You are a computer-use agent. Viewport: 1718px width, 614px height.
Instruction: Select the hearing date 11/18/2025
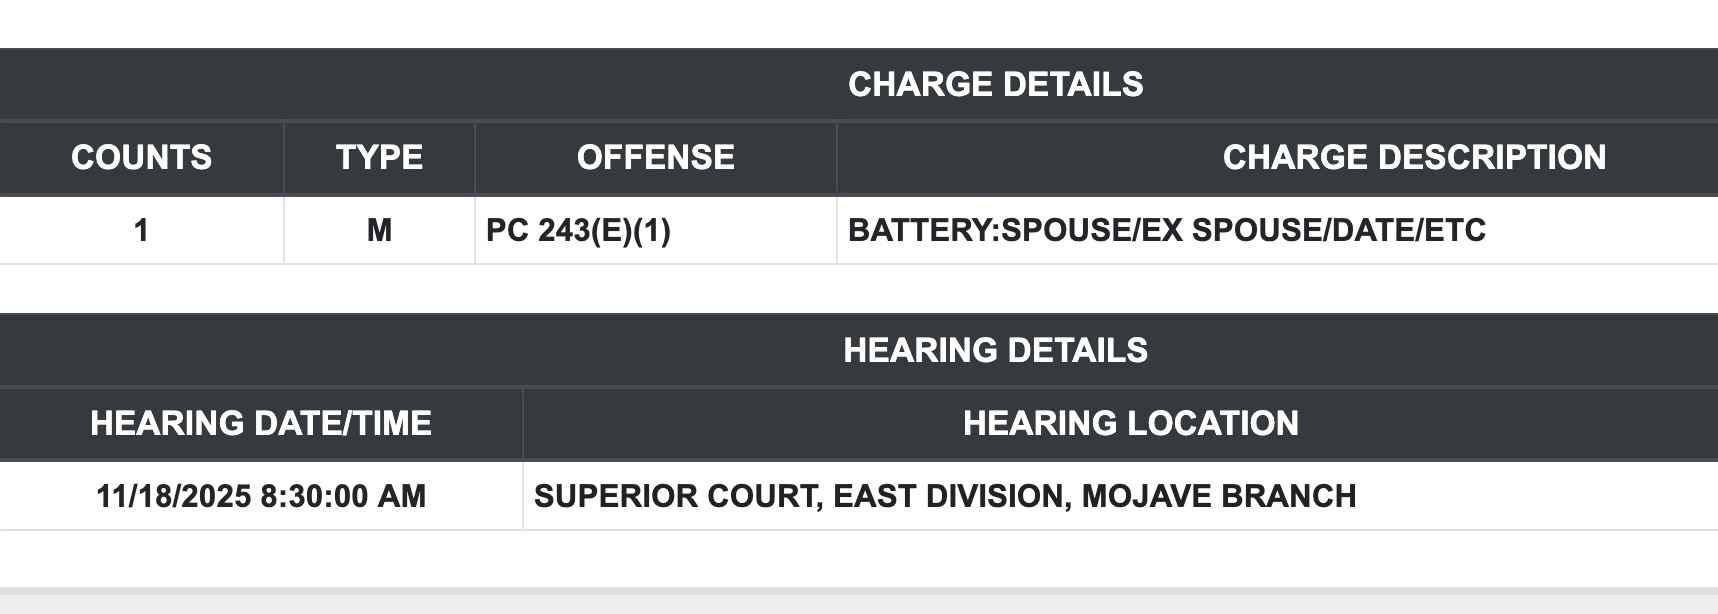(173, 497)
